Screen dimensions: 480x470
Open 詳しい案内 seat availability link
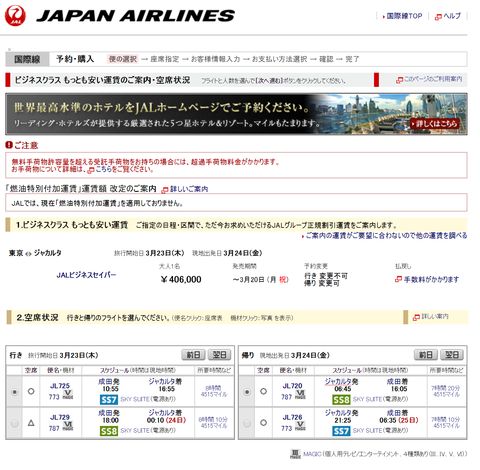pos(435,316)
